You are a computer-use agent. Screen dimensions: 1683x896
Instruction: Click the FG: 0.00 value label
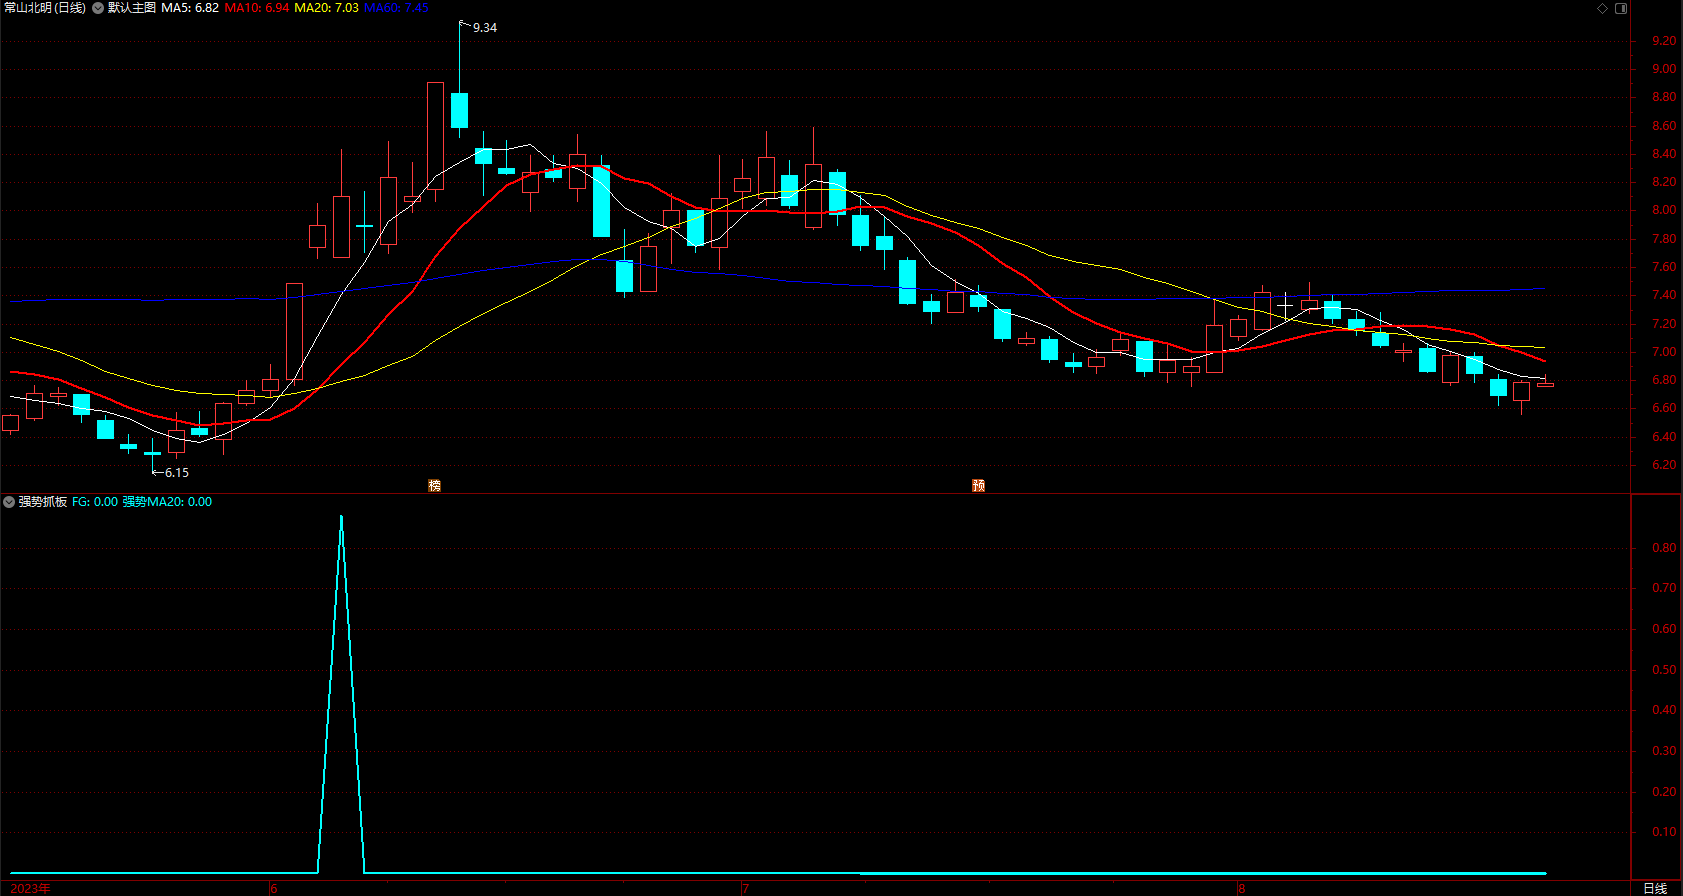pyautogui.click(x=95, y=502)
